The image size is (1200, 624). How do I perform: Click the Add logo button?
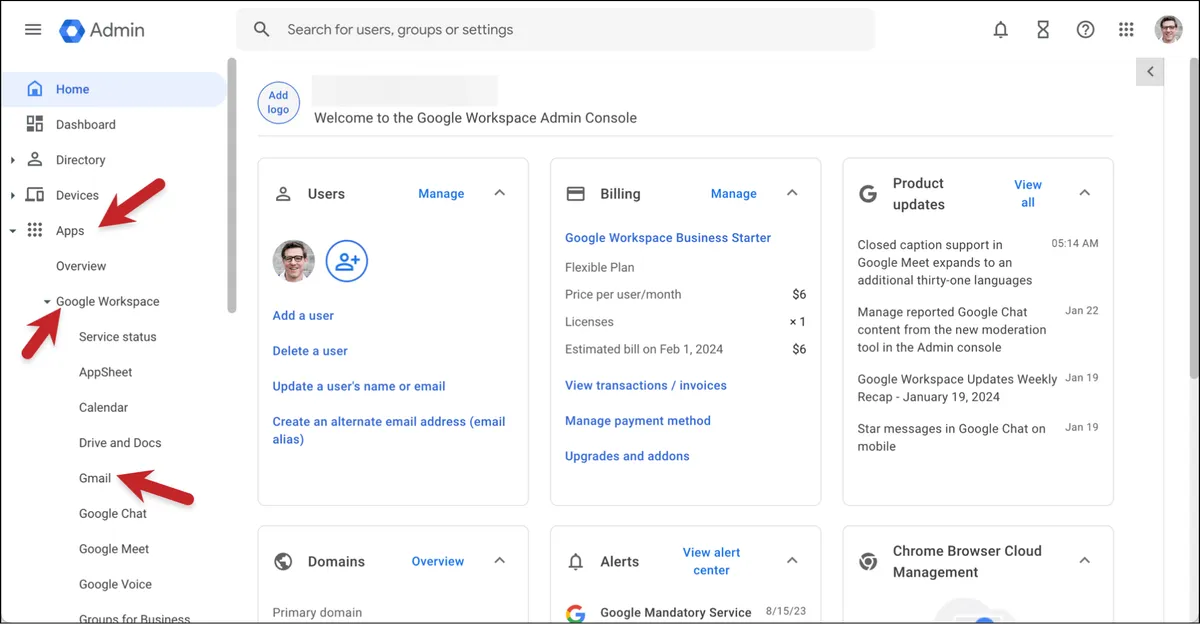tap(279, 103)
